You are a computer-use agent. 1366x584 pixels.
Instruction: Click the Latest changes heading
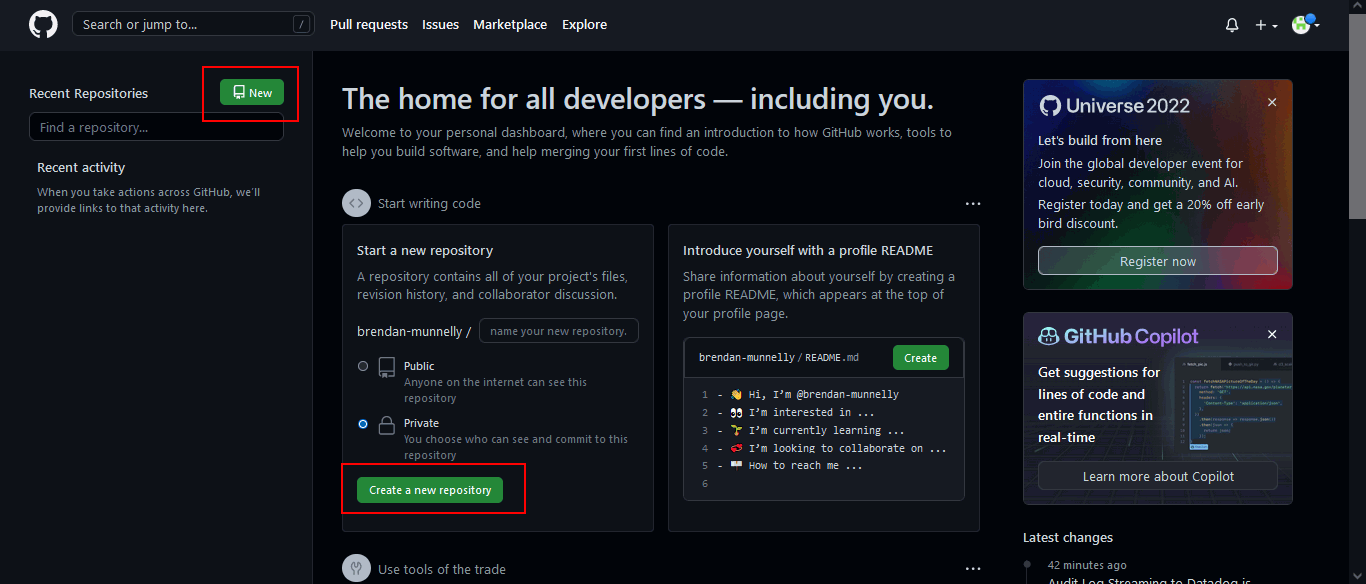click(1068, 537)
